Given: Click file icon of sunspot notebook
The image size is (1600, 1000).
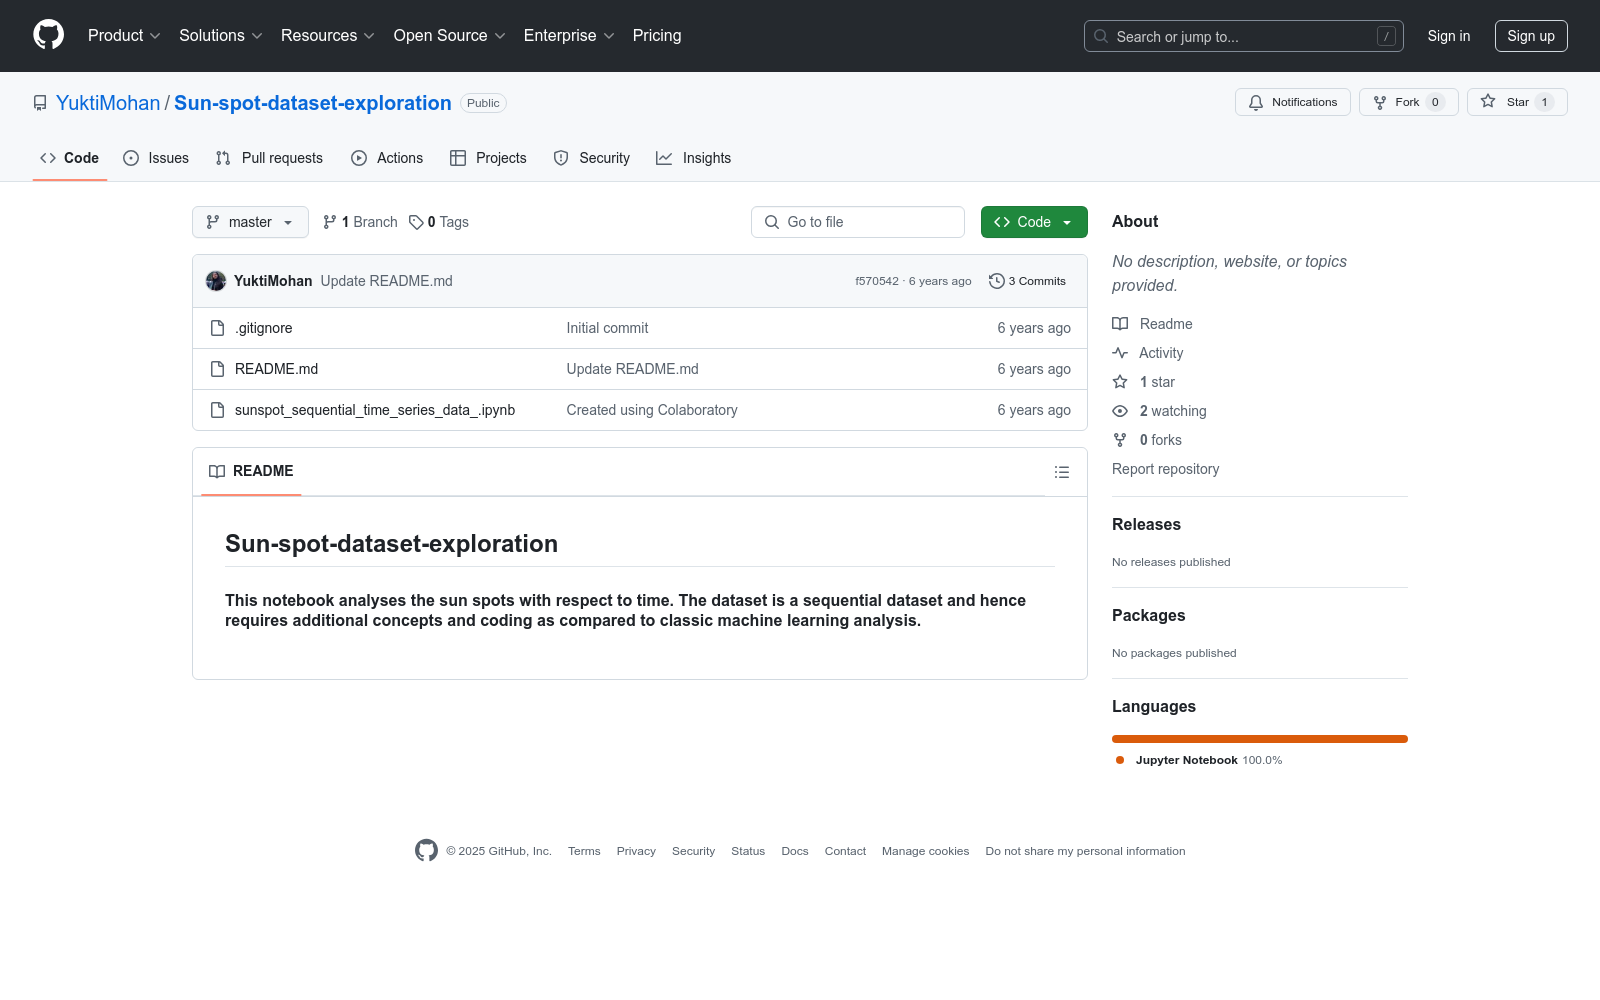Looking at the screenshot, I should click(x=217, y=410).
